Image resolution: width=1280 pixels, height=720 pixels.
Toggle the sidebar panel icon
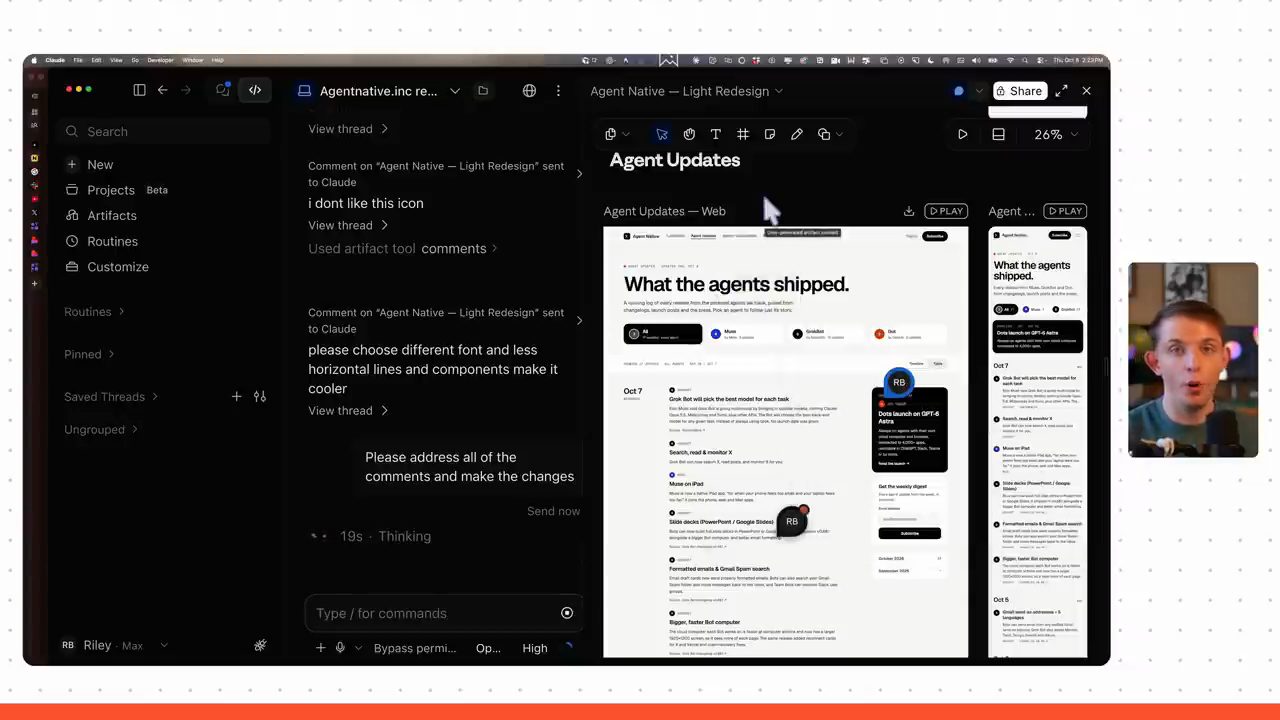tap(139, 90)
